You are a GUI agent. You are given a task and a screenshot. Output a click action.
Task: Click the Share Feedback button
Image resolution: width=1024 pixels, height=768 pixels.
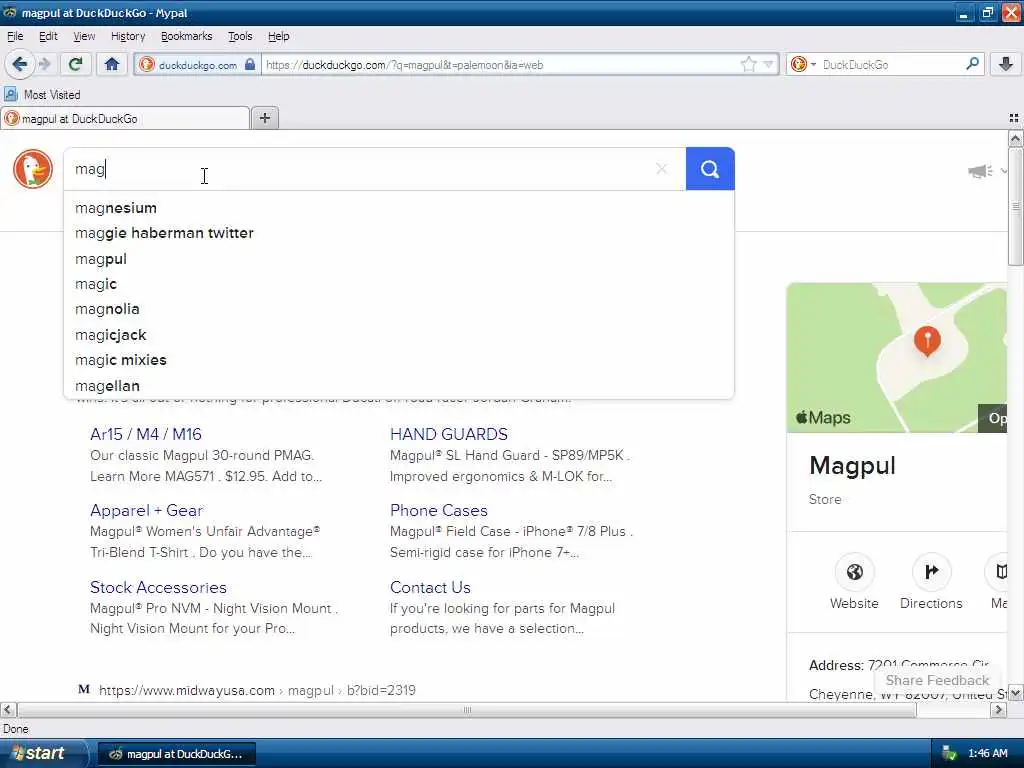[936, 680]
